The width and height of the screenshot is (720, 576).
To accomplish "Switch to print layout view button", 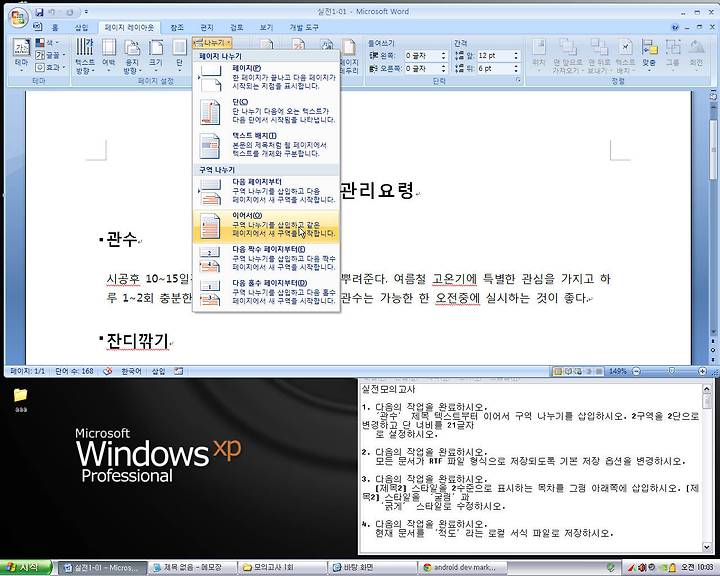I will (558, 371).
